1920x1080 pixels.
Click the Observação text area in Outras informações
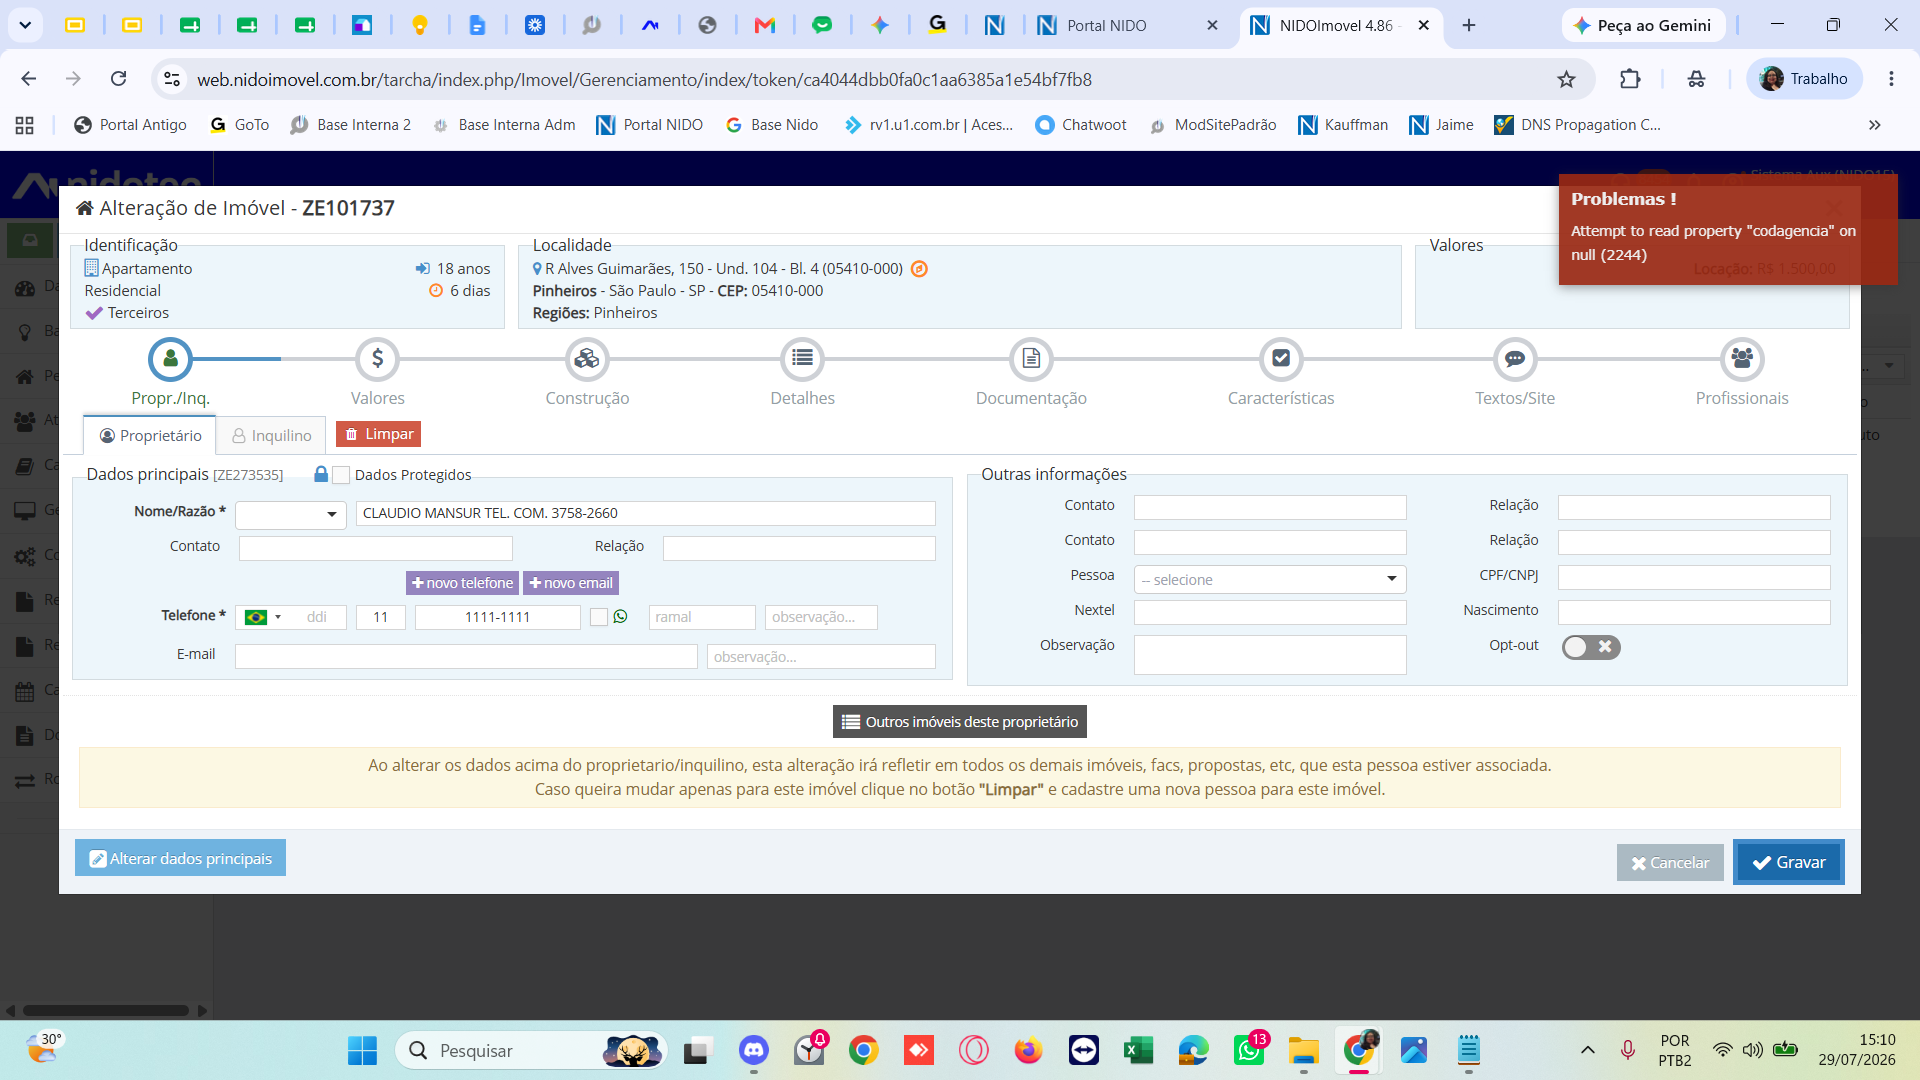point(1270,655)
